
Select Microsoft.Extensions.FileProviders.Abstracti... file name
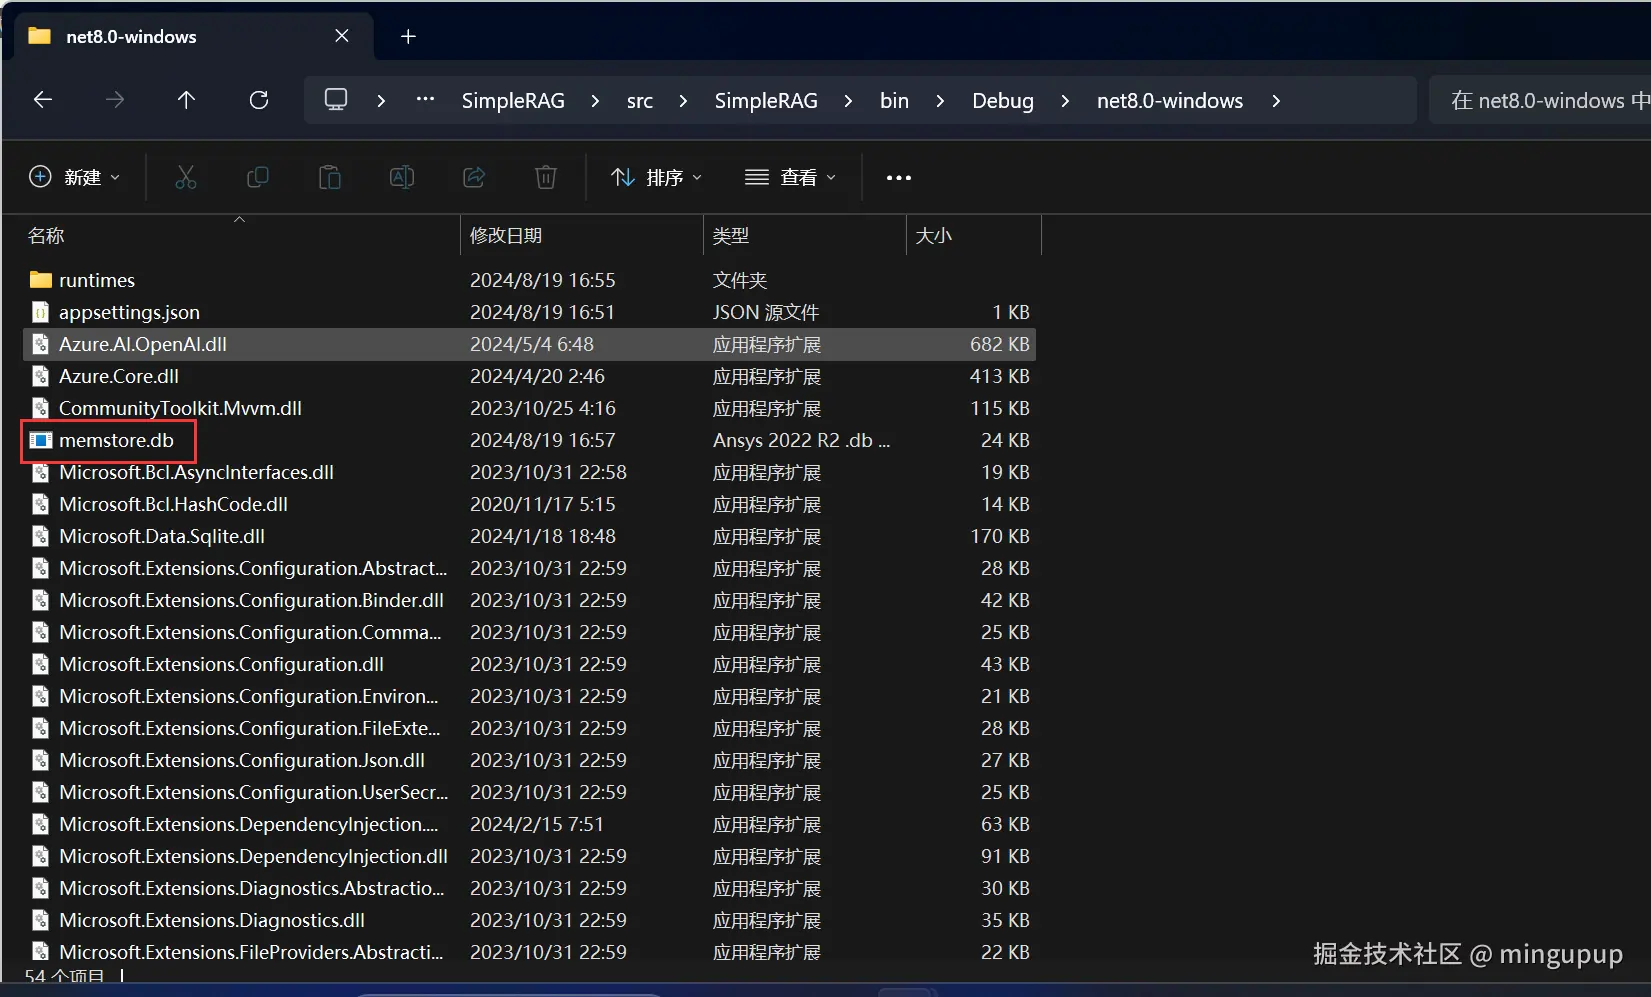[x=251, y=952]
